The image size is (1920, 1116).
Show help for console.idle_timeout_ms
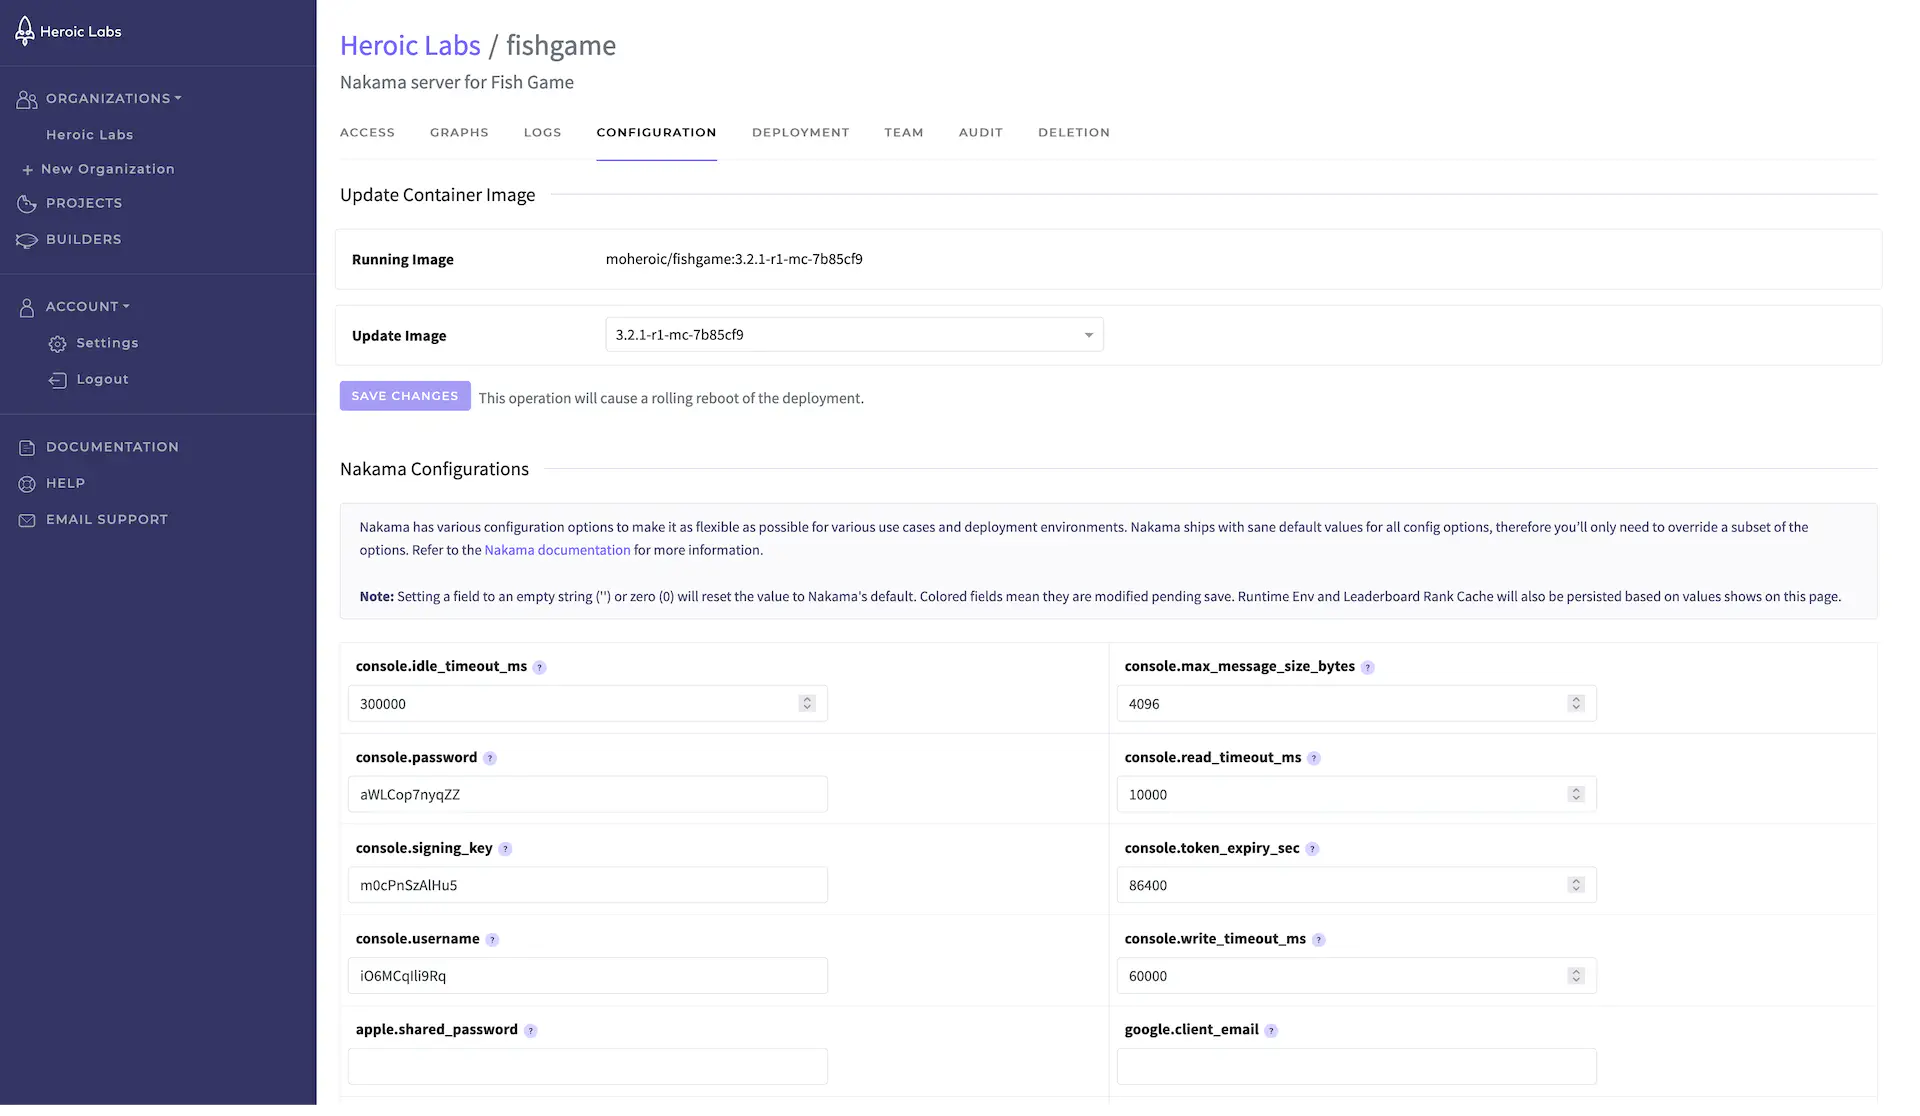click(539, 668)
